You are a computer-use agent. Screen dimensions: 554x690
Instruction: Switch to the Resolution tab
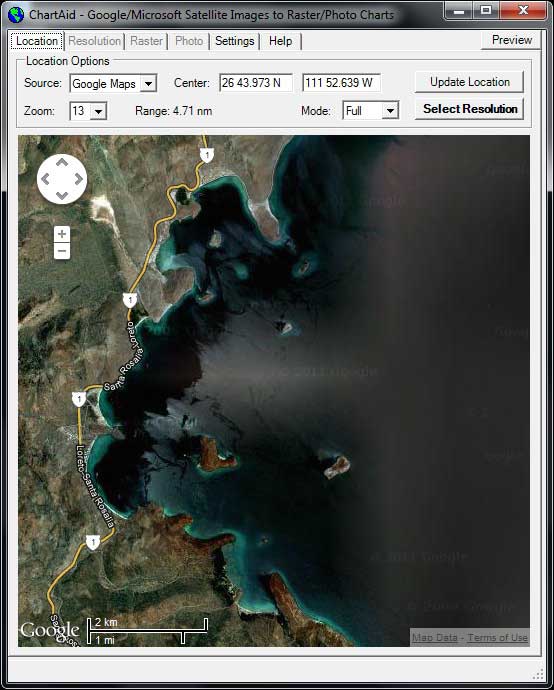94,41
